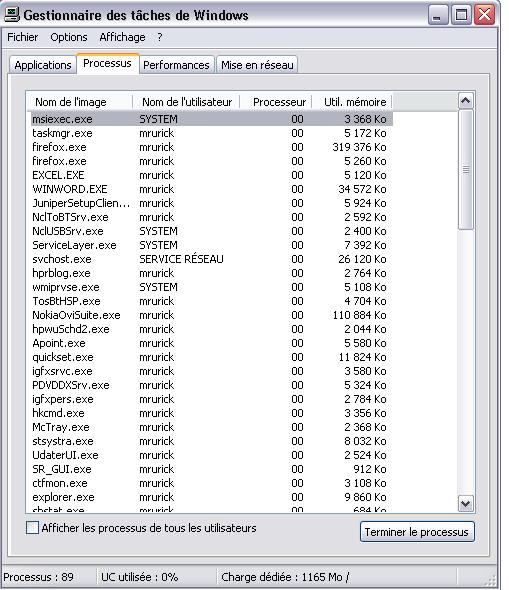
Task: Click the 34 572 Ko memory value
Action: tap(362, 189)
